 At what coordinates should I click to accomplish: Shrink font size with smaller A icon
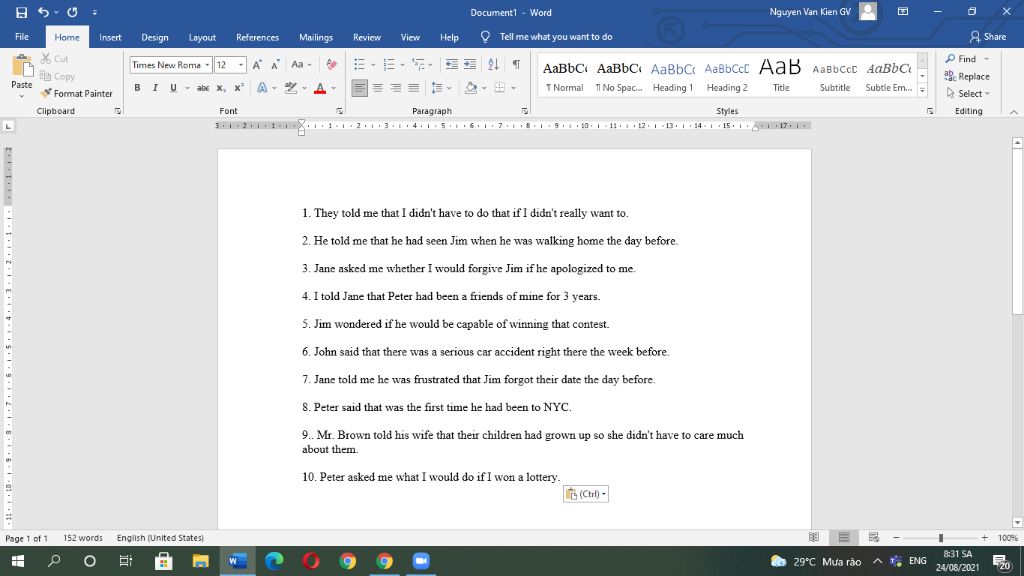click(275, 65)
